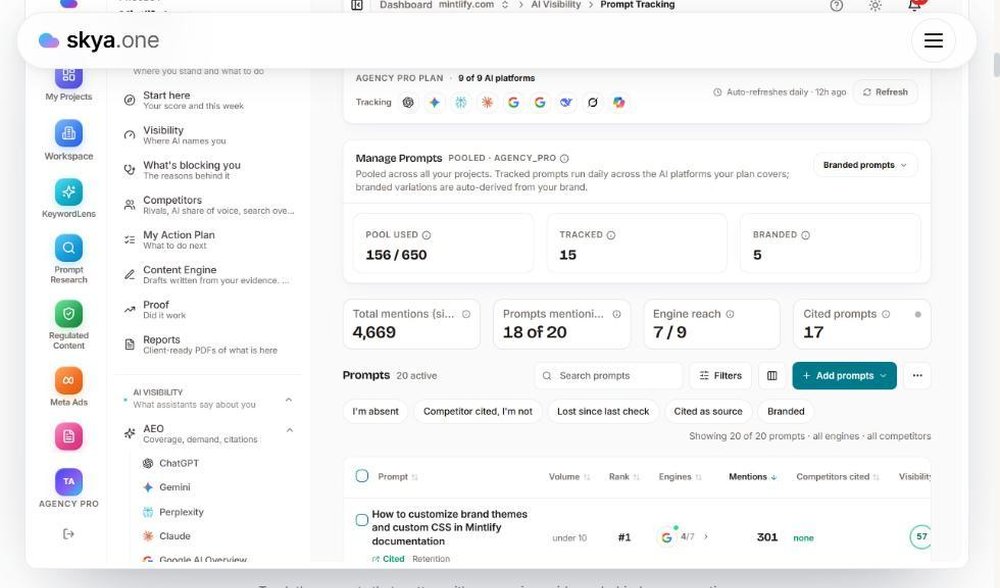Select Perplexity under AEO
Image resolution: width=1000 pixels, height=588 pixels.
coord(173,512)
